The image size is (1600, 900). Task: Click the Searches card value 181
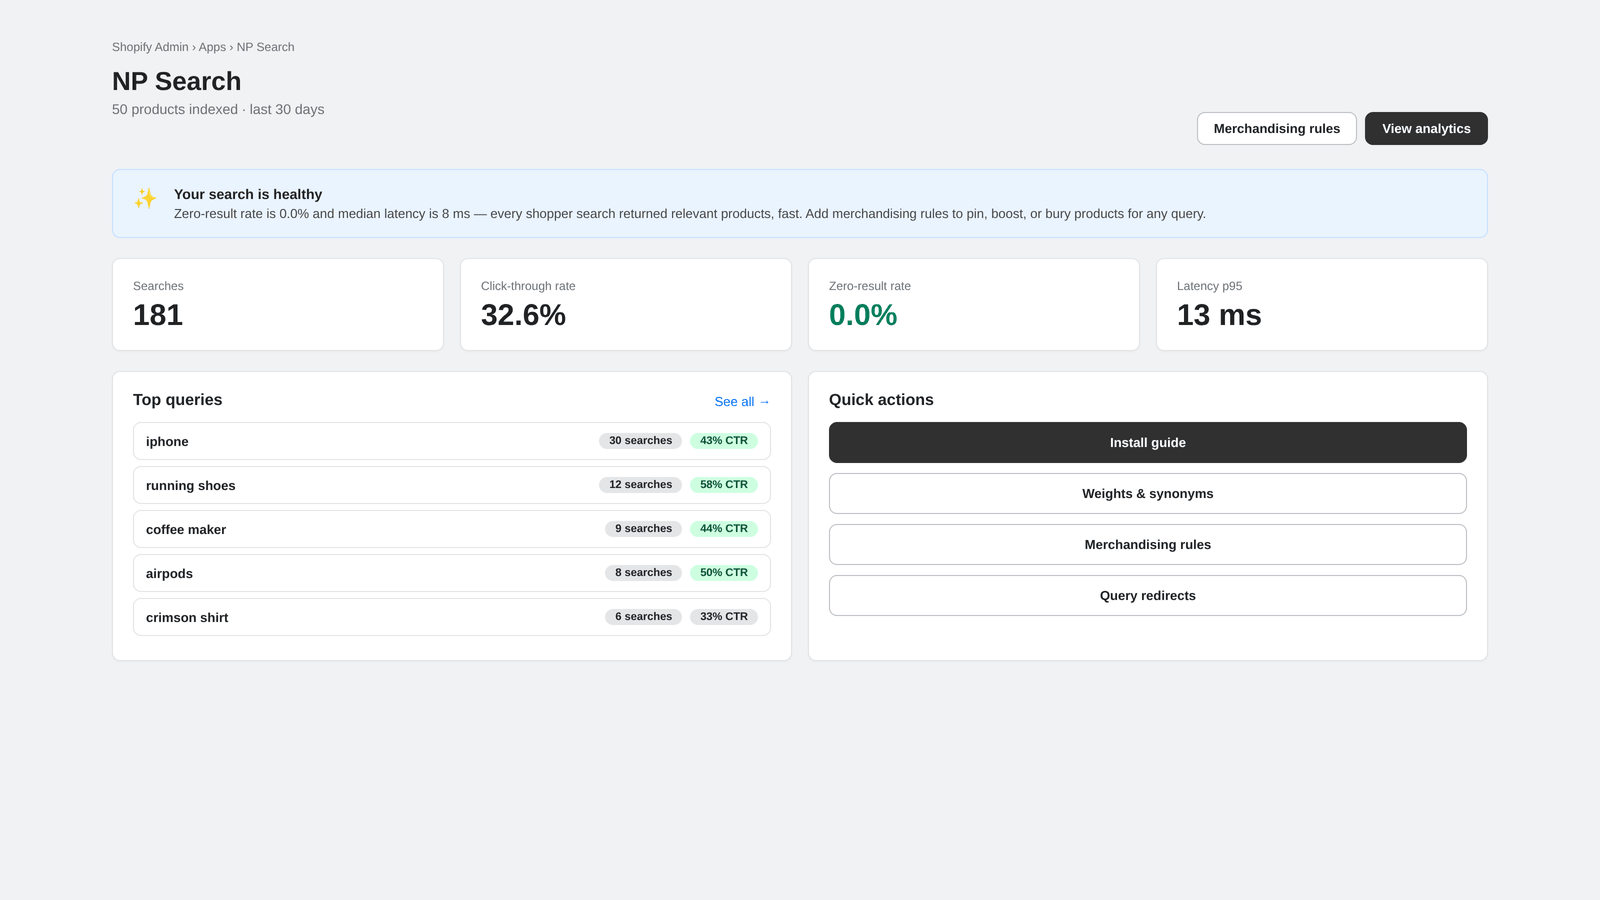[x=158, y=315]
